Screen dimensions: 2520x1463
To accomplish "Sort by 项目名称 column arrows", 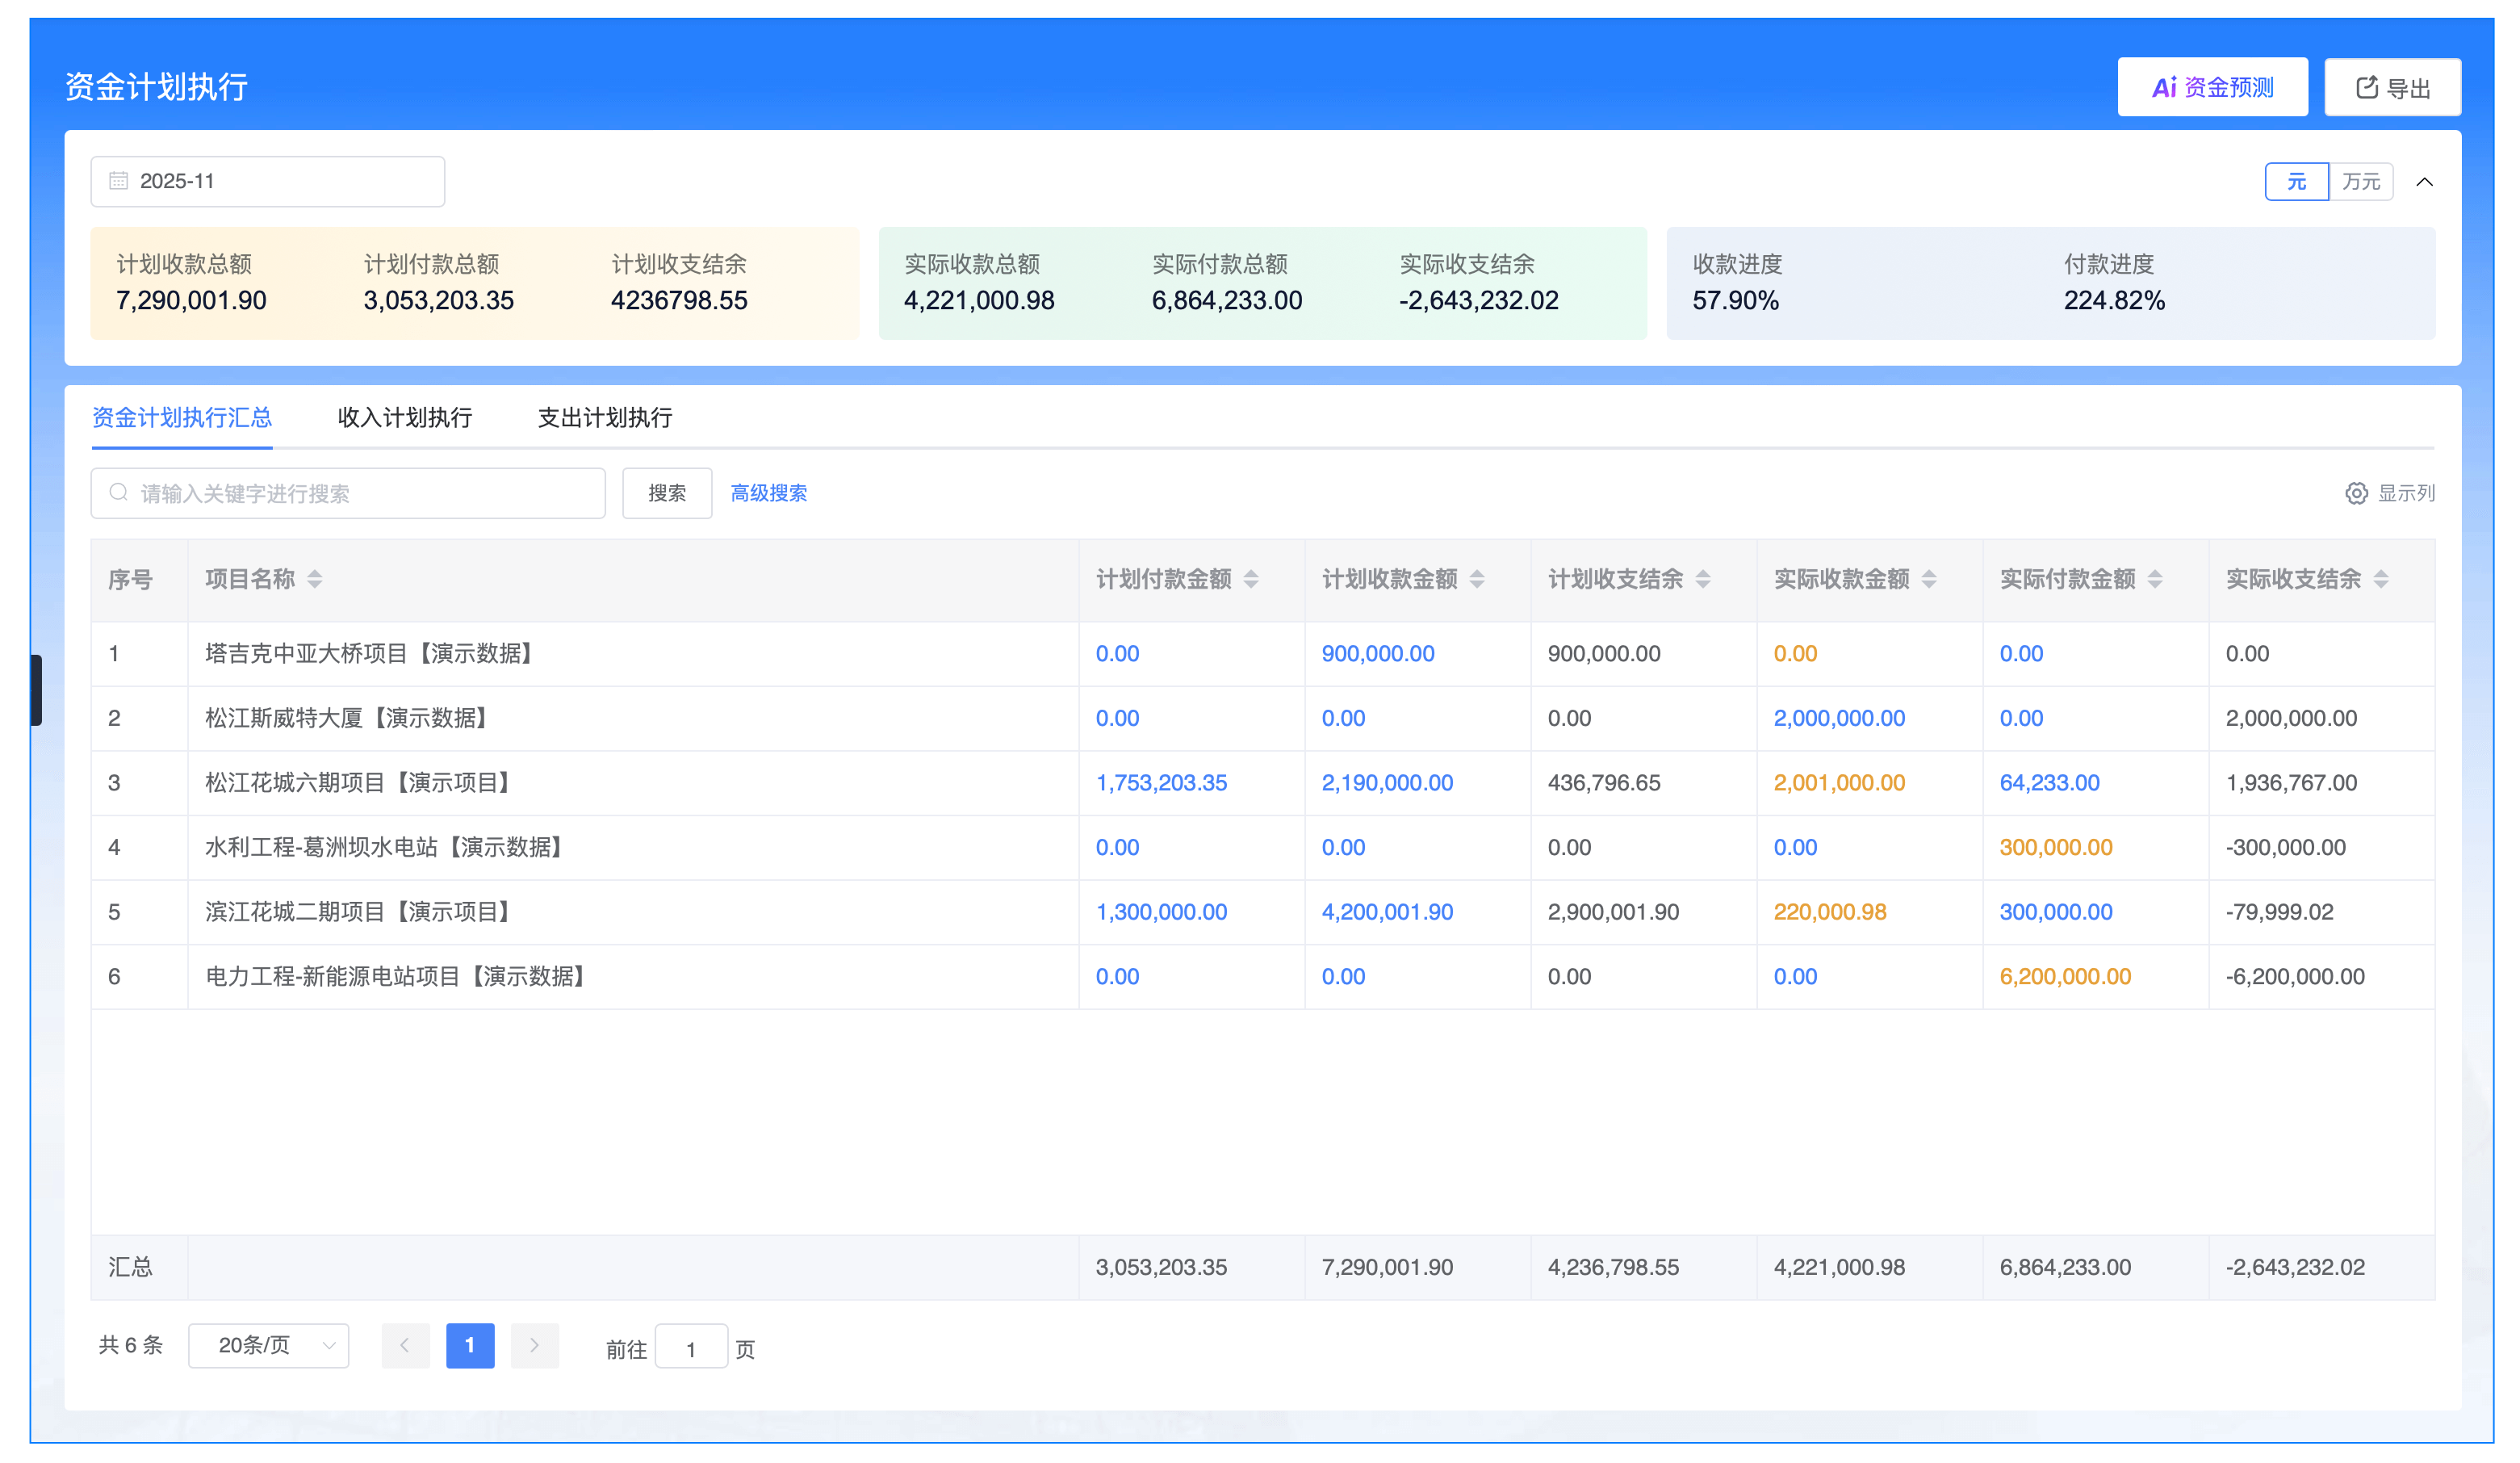I will click(314, 579).
